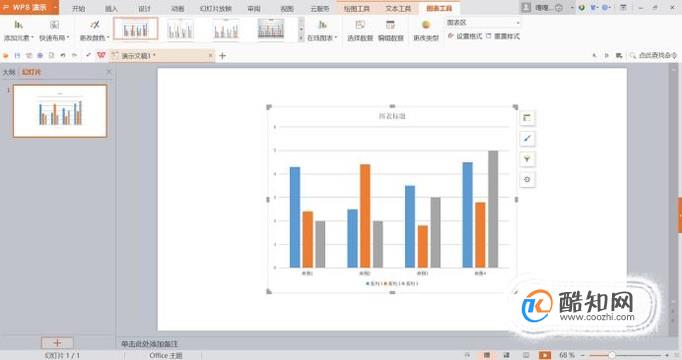The height and width of the screenshot is (360, 682).
Task: Open the Quick Layout (快速布局) icon
Action: coord(54,30)
